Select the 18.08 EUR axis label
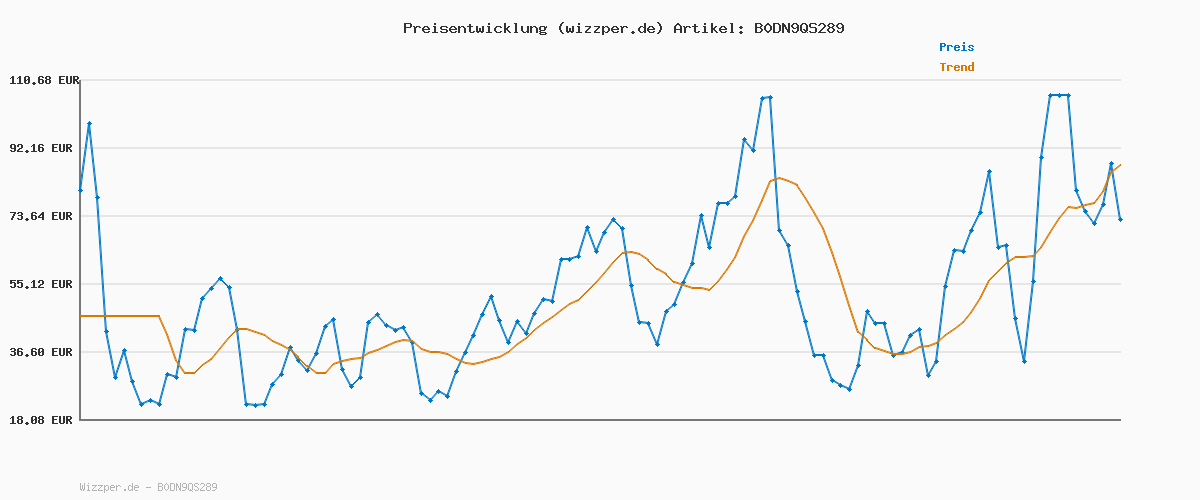The height and width of the screenshot is (500, 1200). (x=44, y=420)
